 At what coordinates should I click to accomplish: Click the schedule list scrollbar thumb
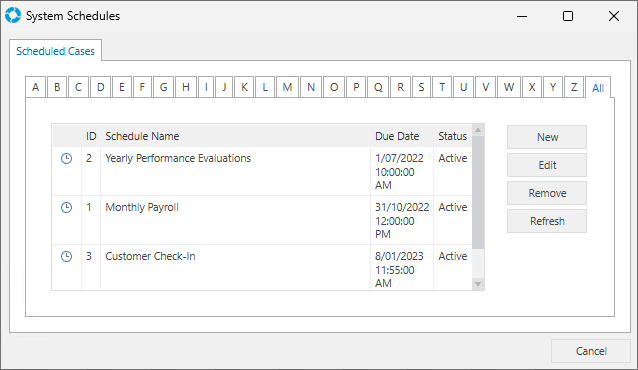point(478,192)
